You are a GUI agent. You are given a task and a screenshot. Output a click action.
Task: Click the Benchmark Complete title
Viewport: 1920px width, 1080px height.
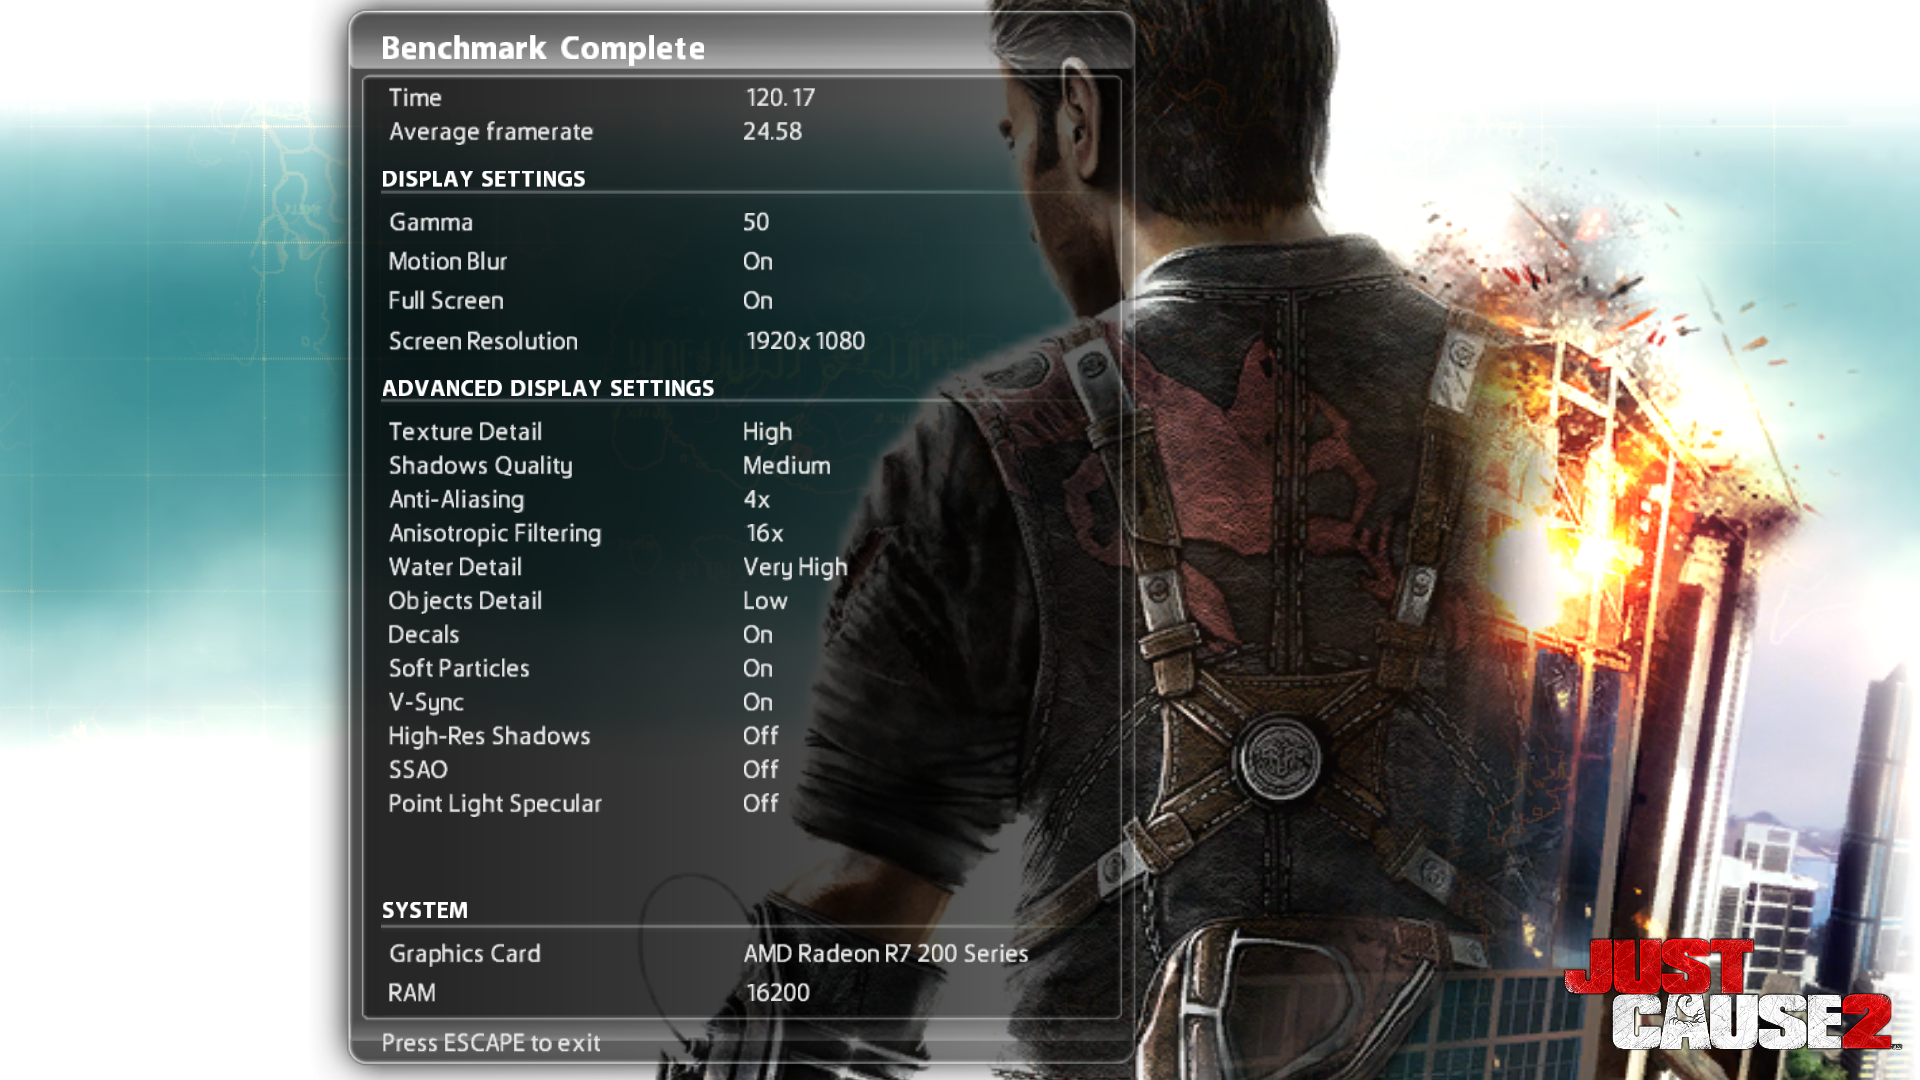click(x=543, y=48)
